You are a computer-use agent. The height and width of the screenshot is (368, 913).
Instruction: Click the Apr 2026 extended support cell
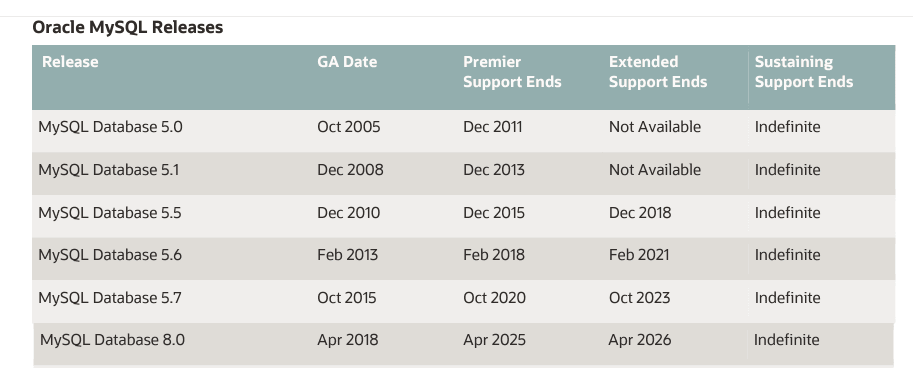[x=640, y=340]
